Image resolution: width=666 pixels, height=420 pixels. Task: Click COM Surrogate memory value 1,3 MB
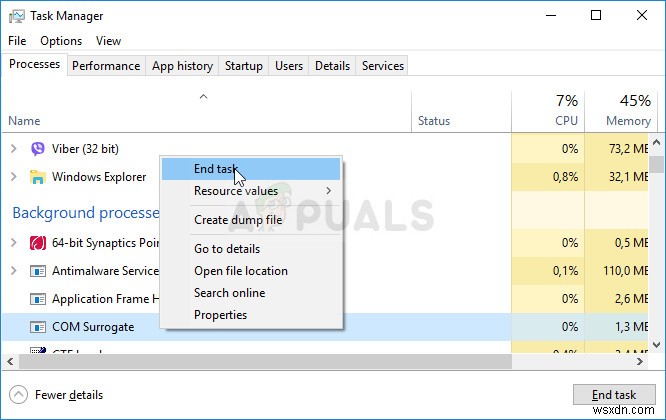click(x=631, y=327)
